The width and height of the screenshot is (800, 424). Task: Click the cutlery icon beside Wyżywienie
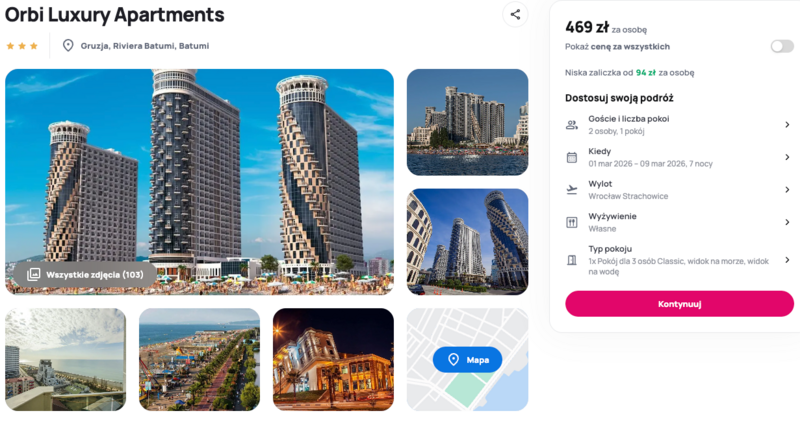click(x=572, y=222)
